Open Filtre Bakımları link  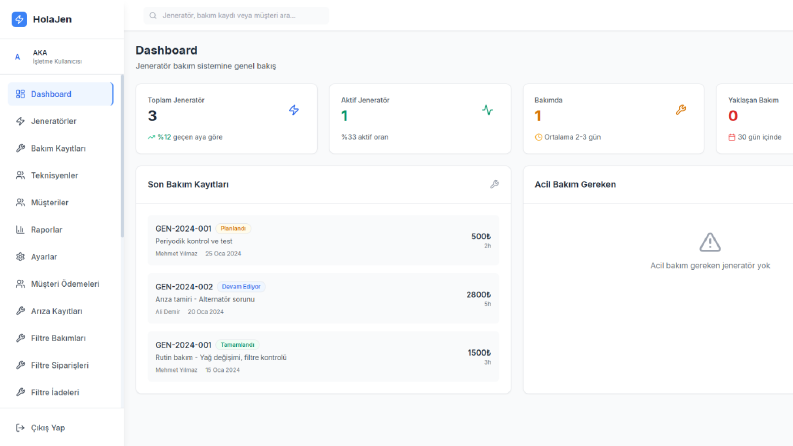(x=60, y=338)
